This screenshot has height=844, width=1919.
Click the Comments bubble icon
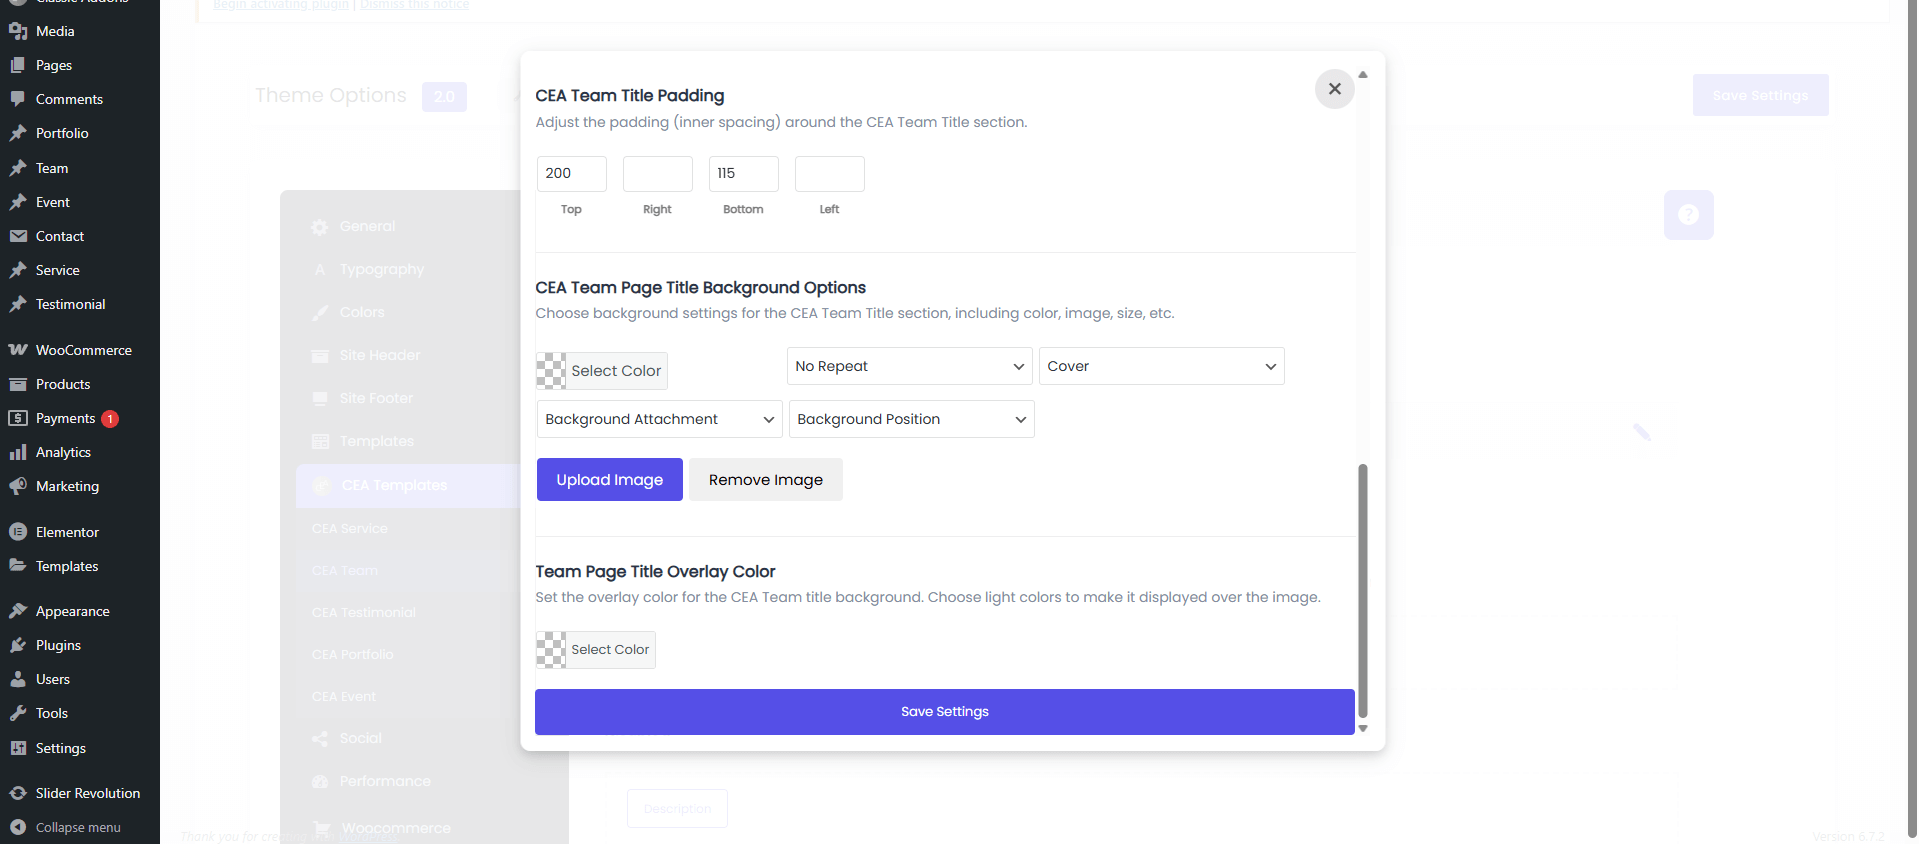18,99
